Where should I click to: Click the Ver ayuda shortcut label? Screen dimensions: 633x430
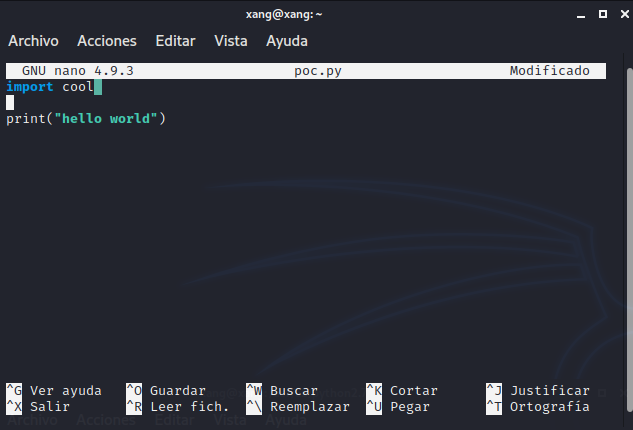(65, 391)
